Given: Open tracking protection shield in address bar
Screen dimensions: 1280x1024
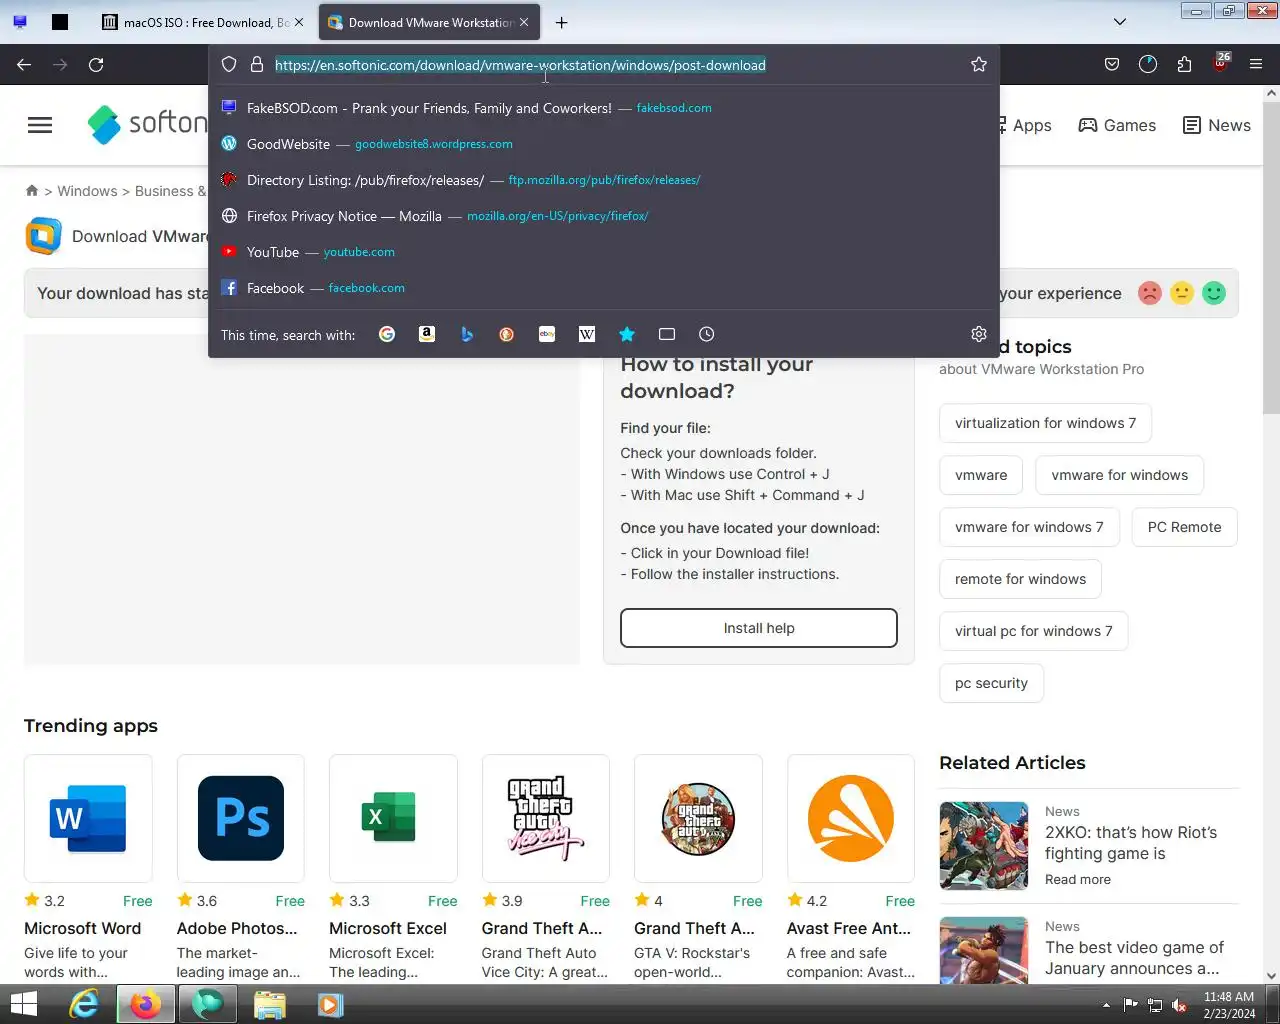Looking at the screenshot, I should (229, 64).
